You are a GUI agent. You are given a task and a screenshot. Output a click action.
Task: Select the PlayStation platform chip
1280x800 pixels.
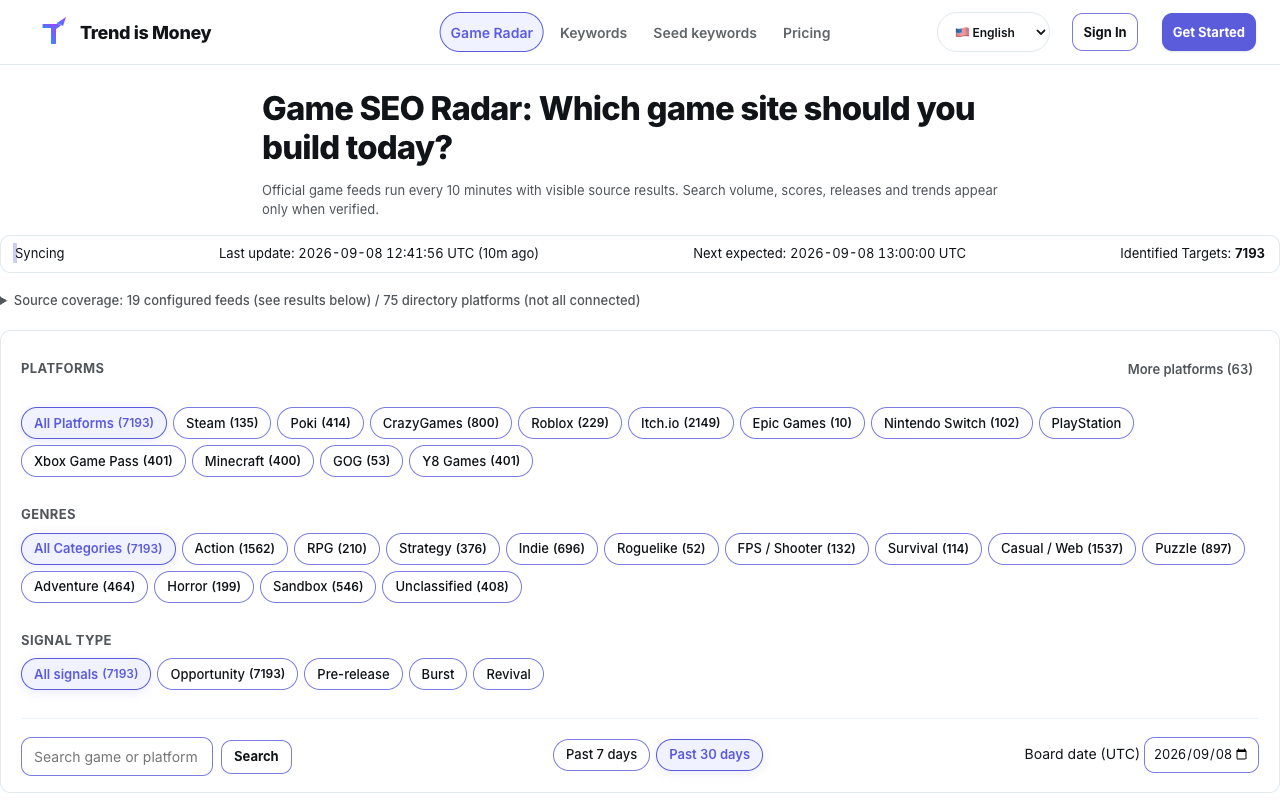tap(1086, 423)
